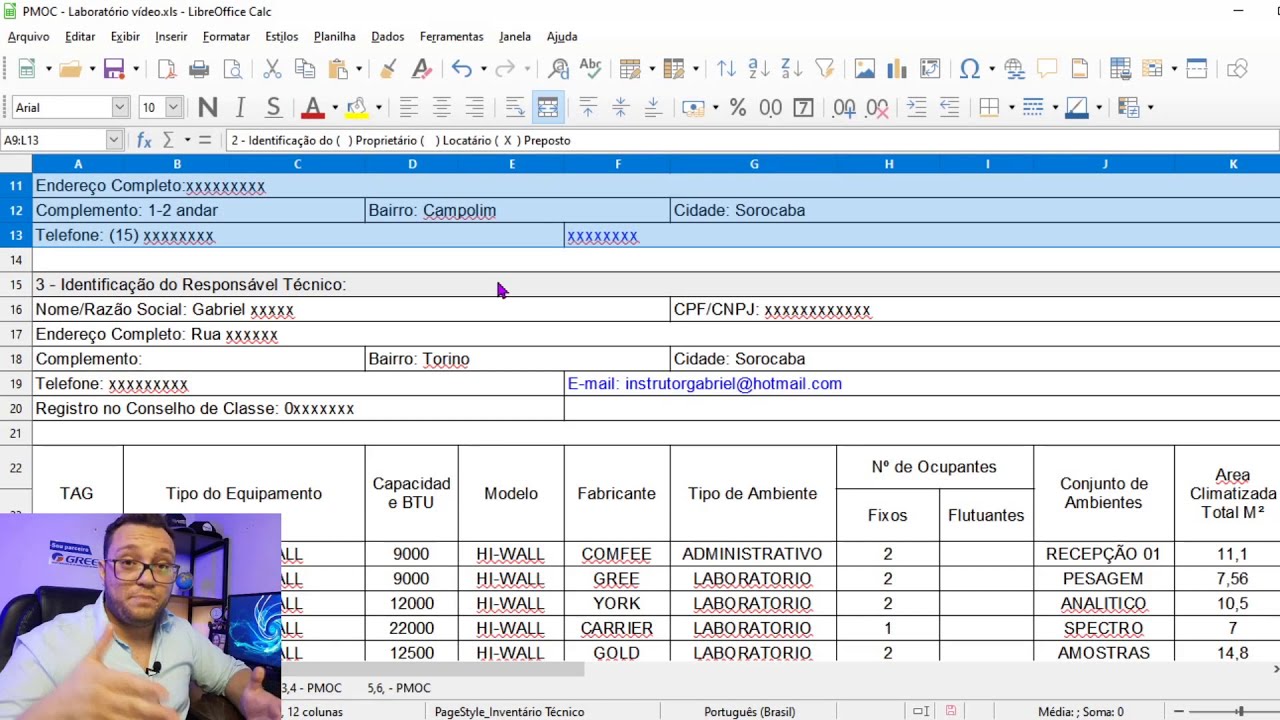This screenshot has width=1280, height=720.
Task: Open headers and footers tool
Action: 1080,69
